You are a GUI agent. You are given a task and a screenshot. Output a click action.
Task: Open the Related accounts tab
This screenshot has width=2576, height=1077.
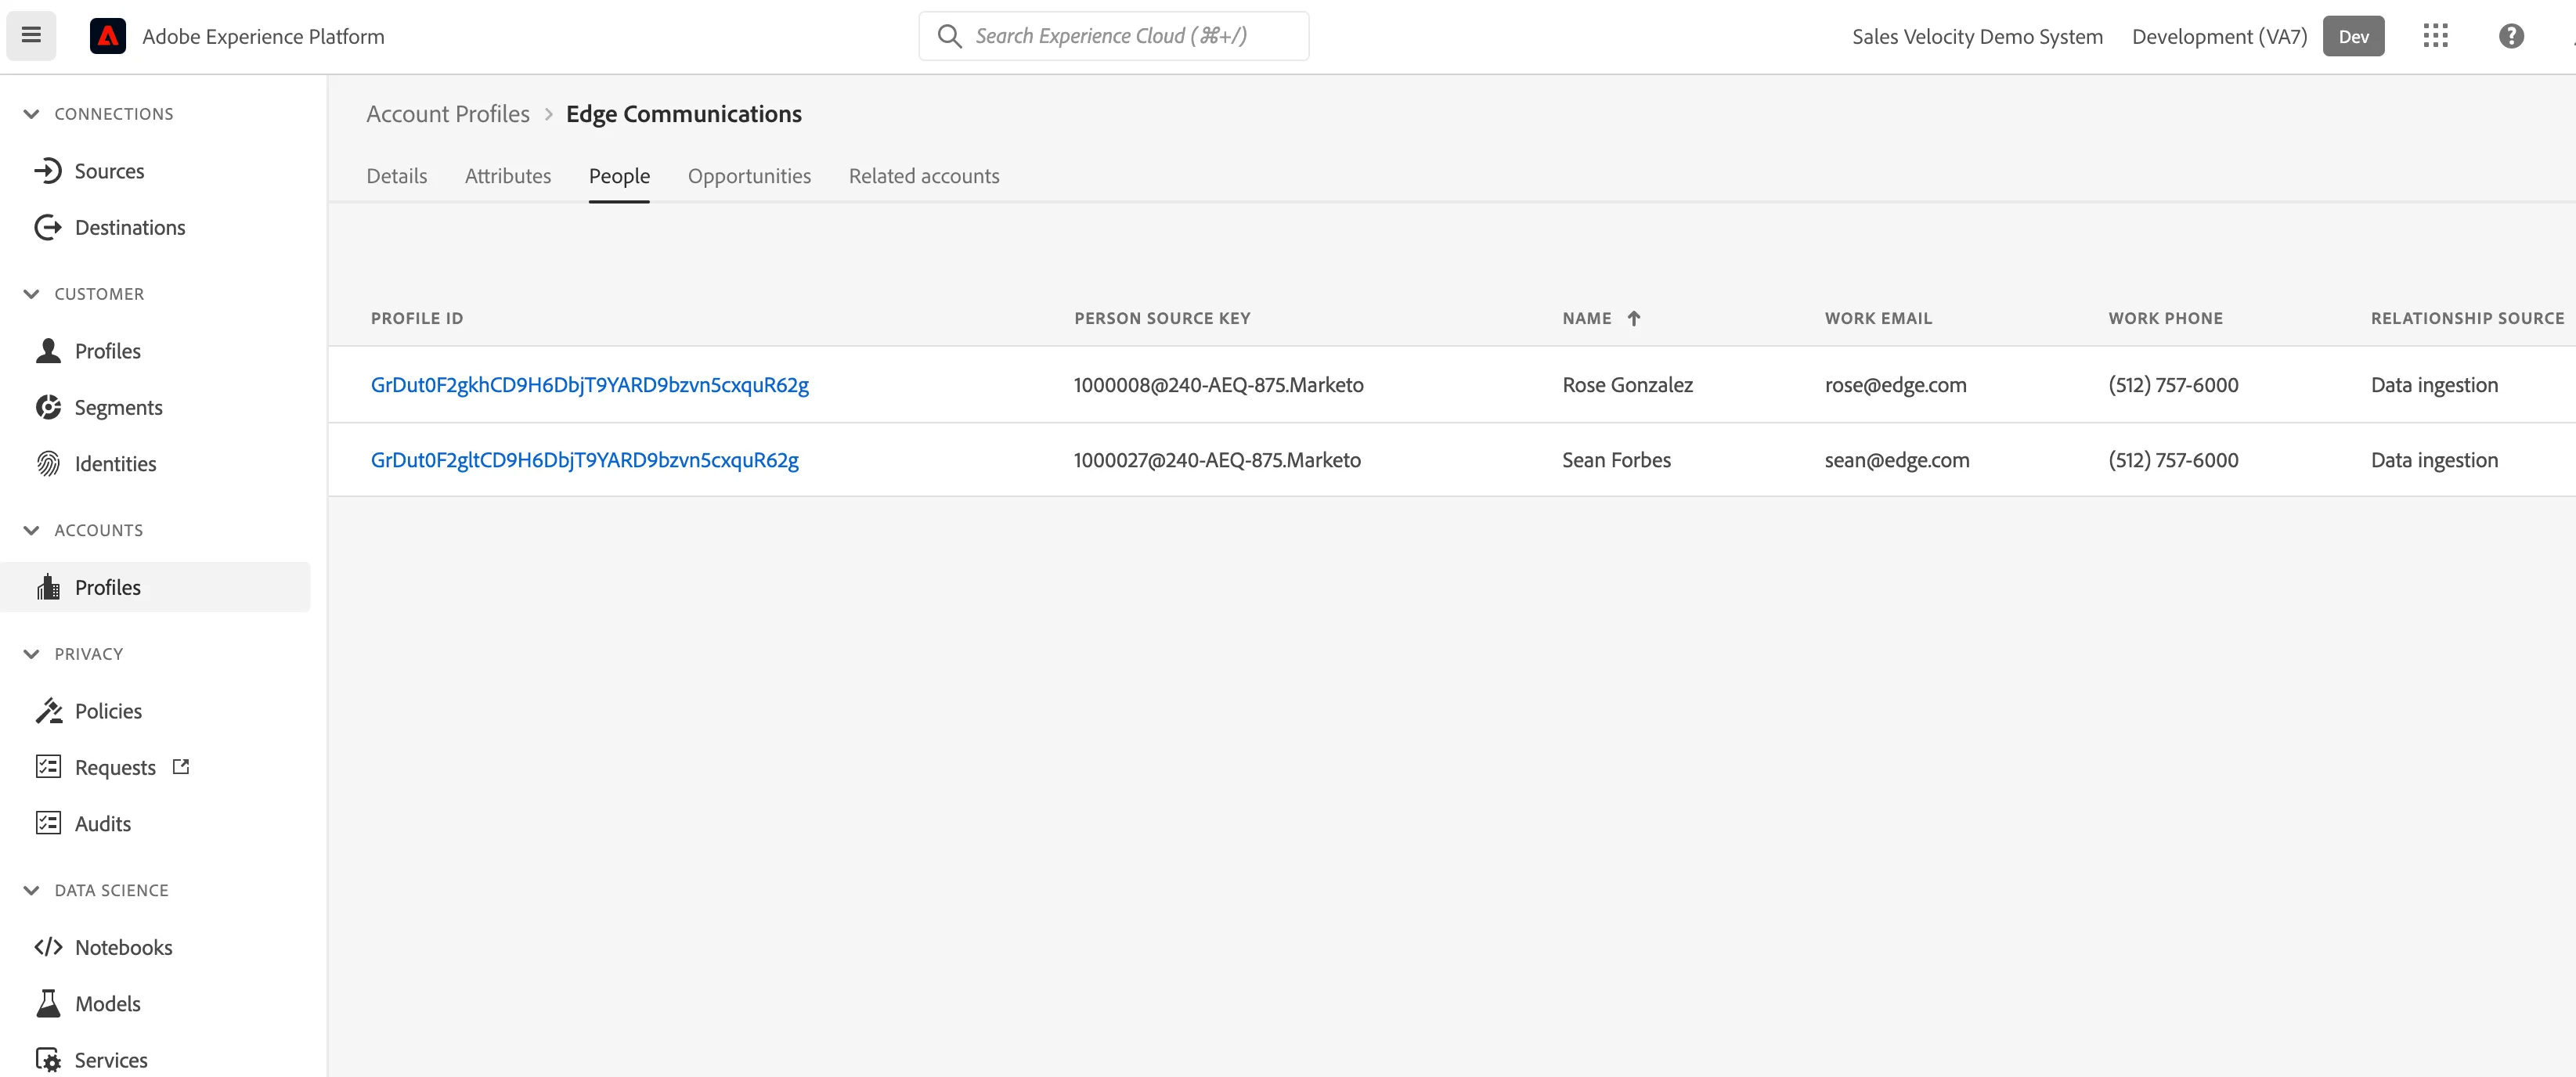[924, 176]
